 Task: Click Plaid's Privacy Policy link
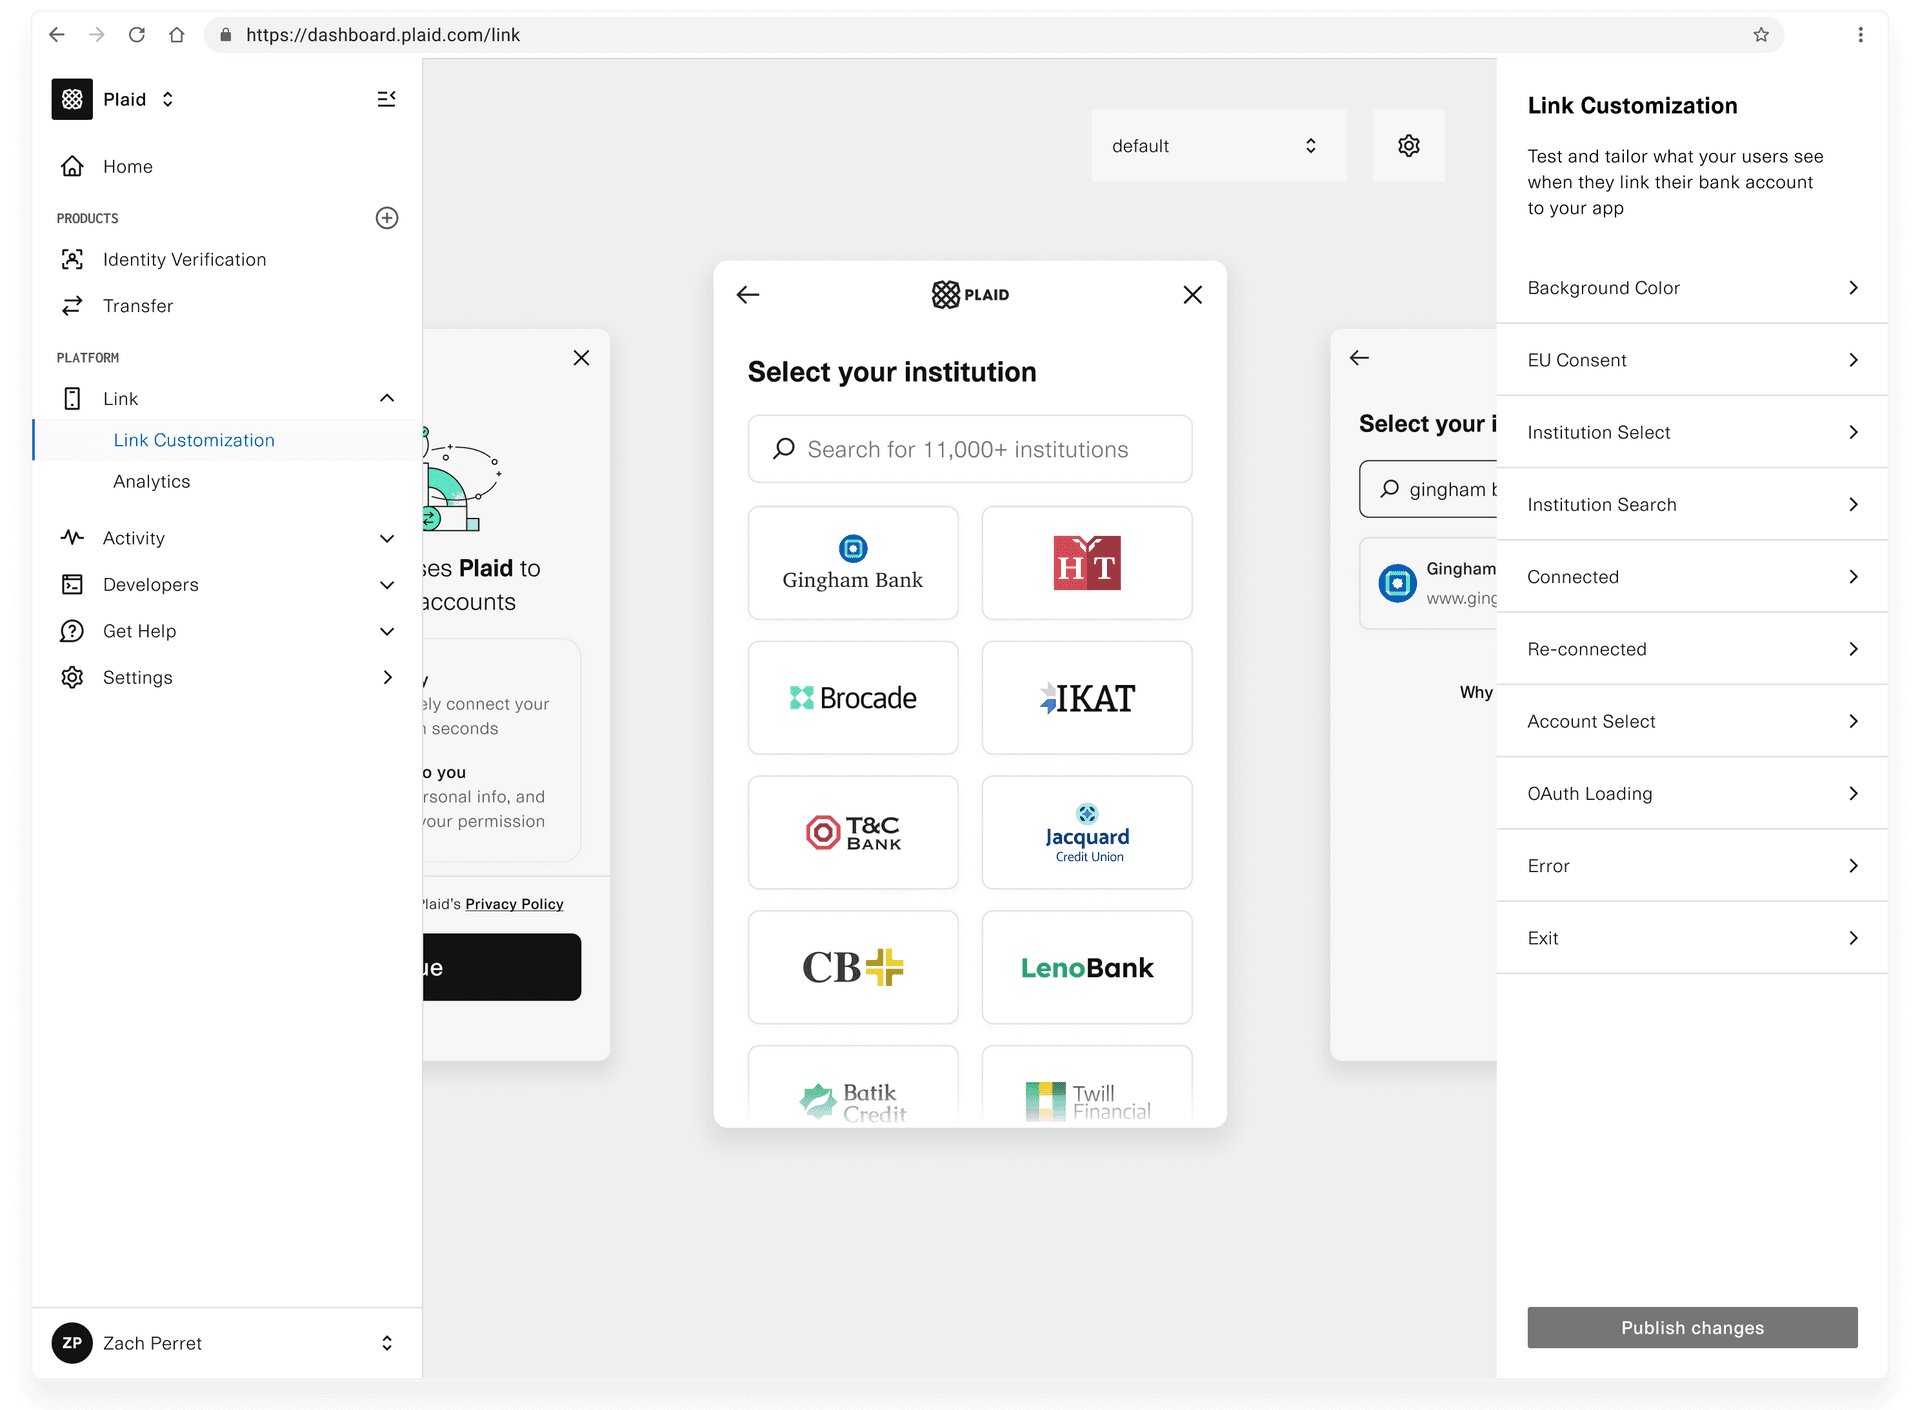513,903
